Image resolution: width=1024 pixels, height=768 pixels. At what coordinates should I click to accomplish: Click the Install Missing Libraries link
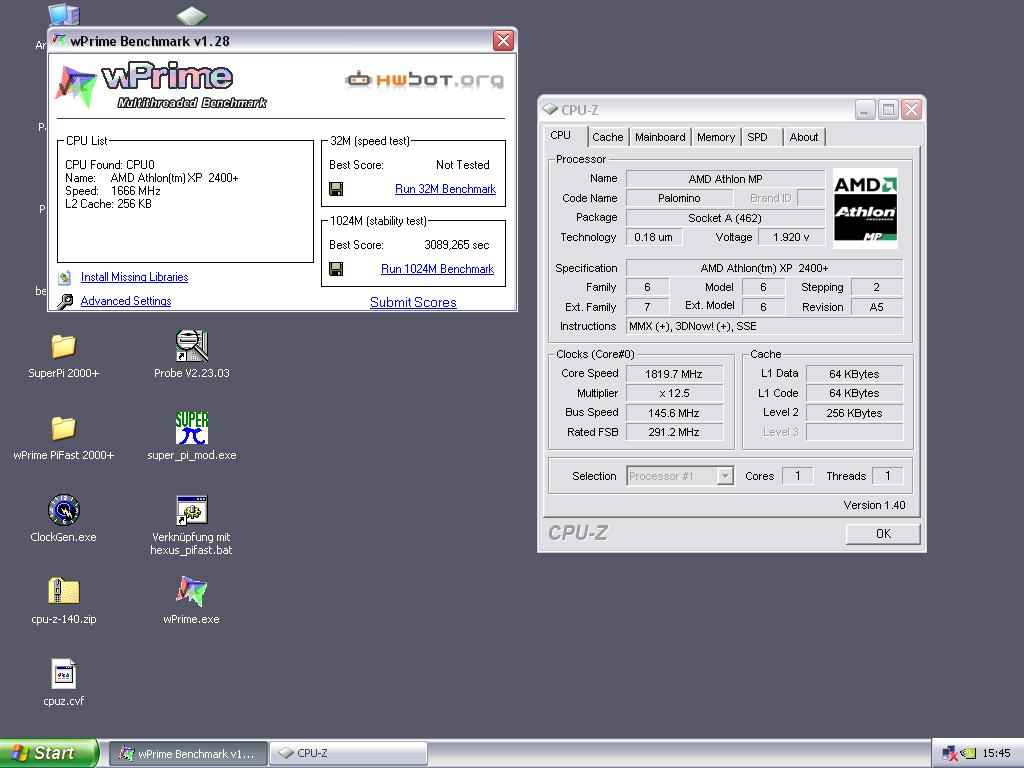tap(135, 278)
